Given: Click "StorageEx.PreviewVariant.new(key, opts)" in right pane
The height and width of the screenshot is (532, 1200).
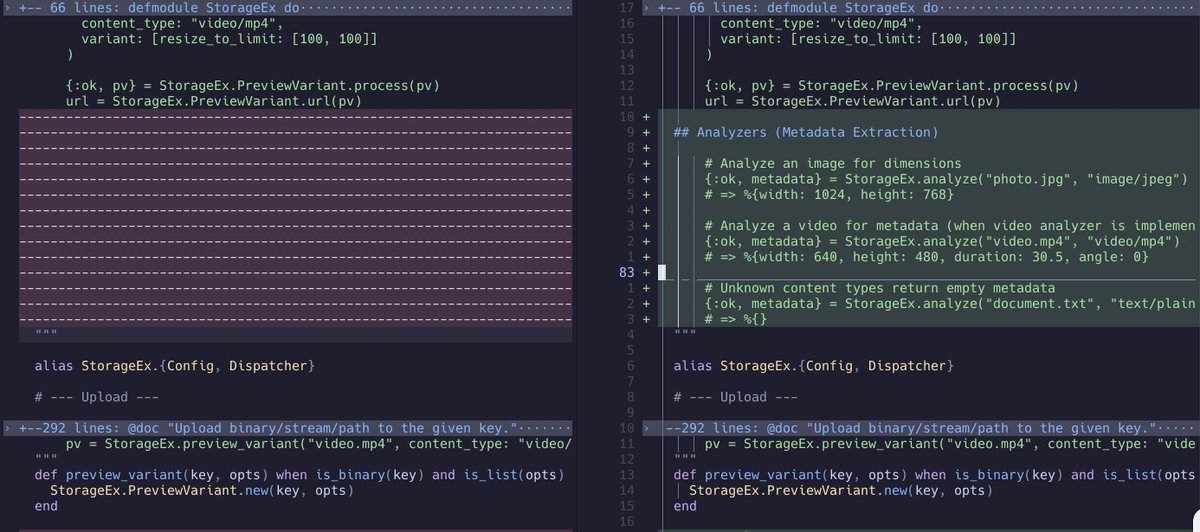Looking at the screenshot, I should [842, 490].
